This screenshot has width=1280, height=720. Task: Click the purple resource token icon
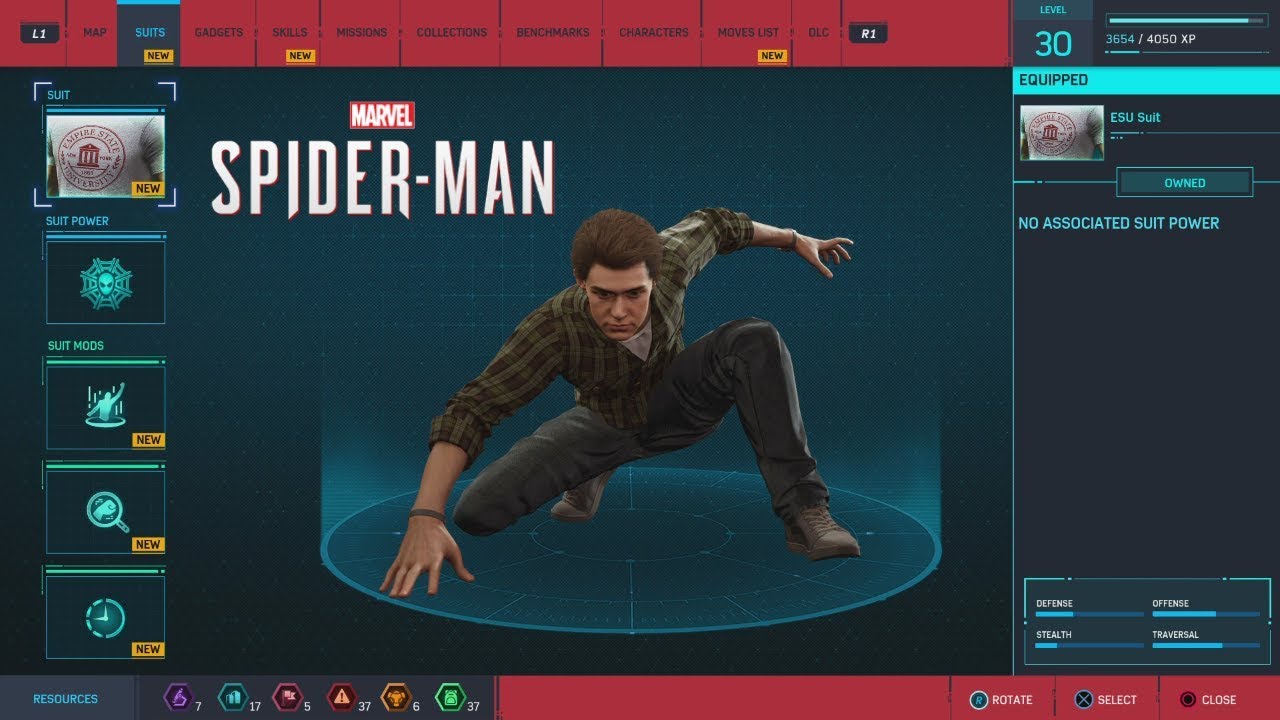click(x=178, y=697)
